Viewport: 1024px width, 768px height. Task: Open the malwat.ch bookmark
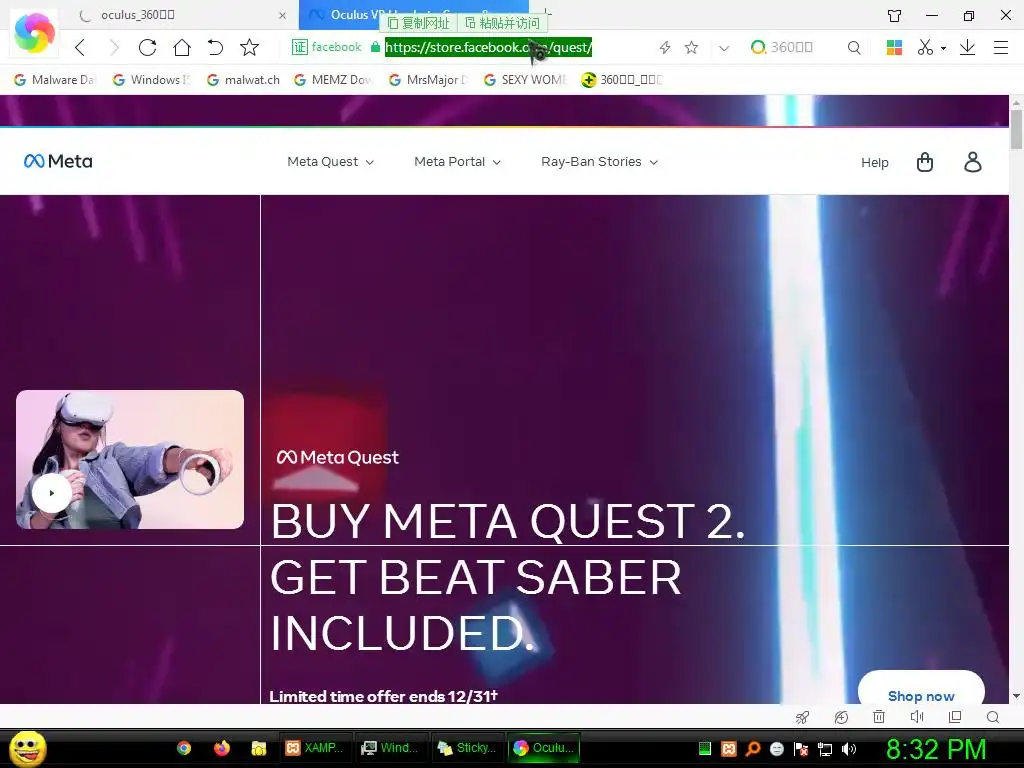point(243,80)
